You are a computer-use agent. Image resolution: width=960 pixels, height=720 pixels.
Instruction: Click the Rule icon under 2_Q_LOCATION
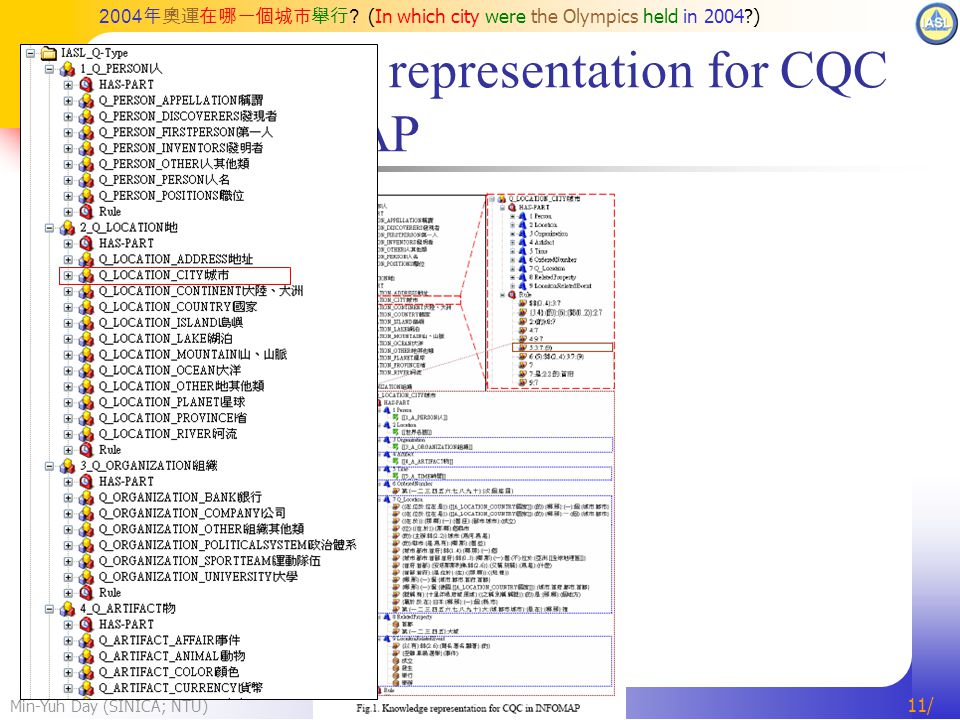tap(86, 450)
